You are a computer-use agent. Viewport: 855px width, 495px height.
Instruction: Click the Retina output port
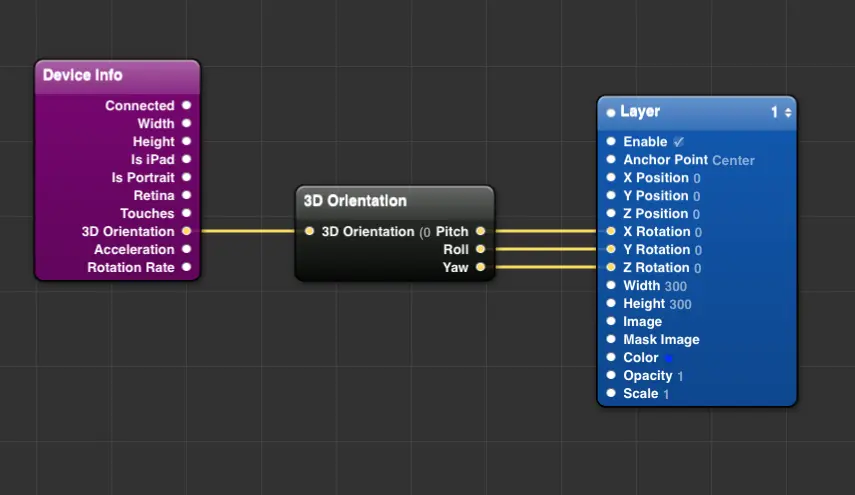(186, 195)
